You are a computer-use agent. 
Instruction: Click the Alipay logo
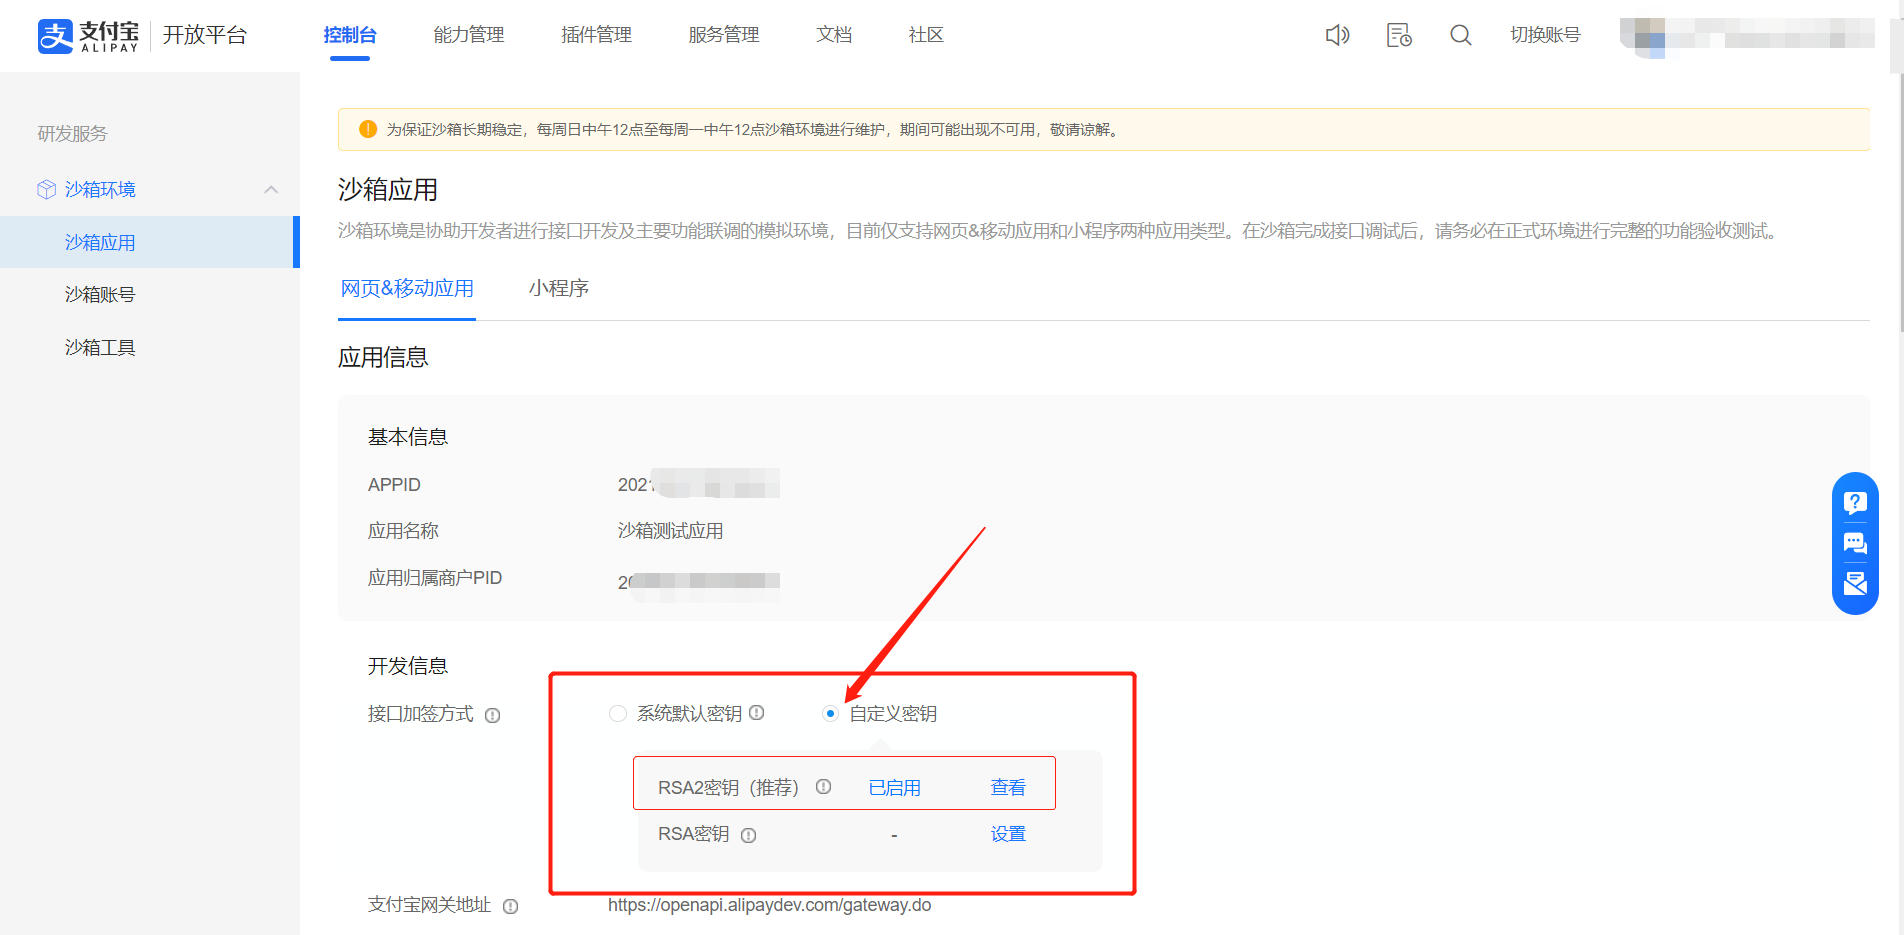click(88, 35)
